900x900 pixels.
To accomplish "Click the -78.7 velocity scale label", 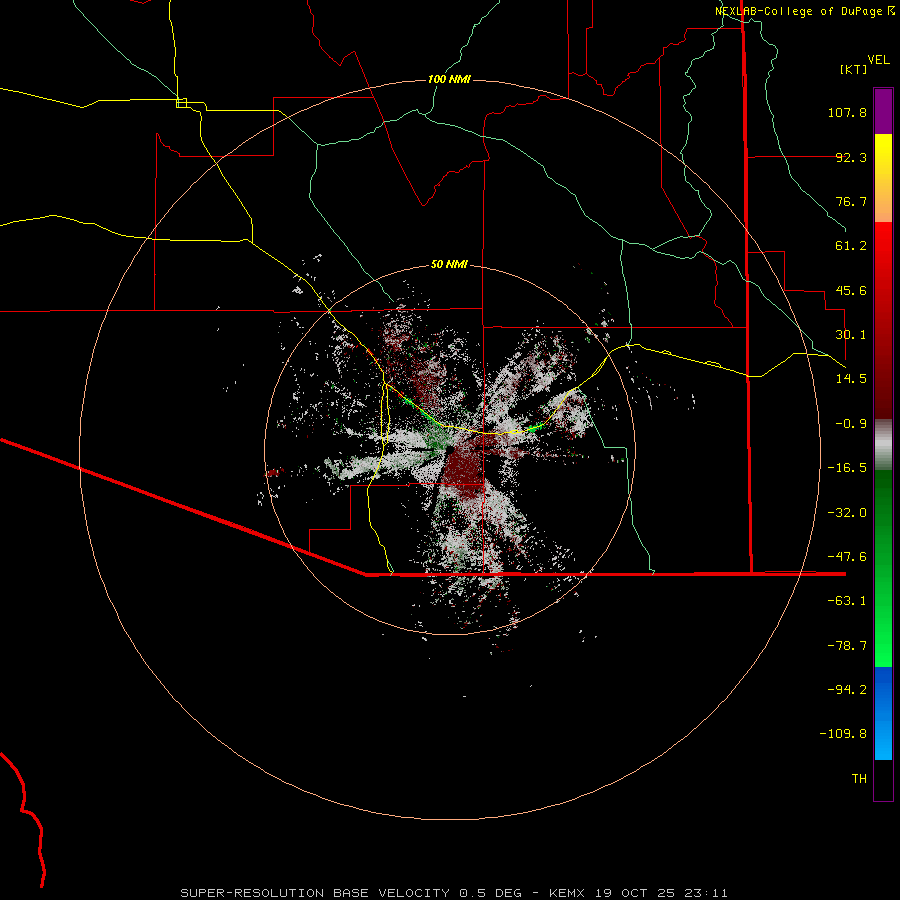I will click(847, 646).
